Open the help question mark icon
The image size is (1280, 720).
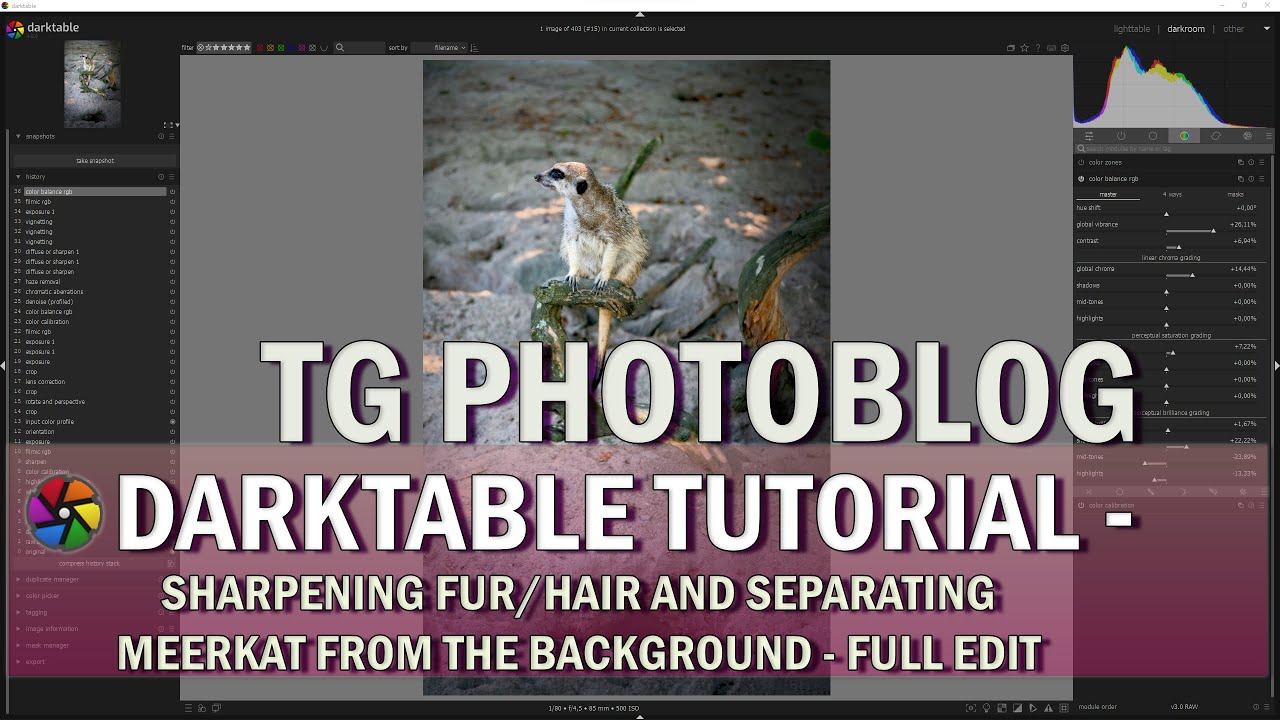[x=1037, y=48]
